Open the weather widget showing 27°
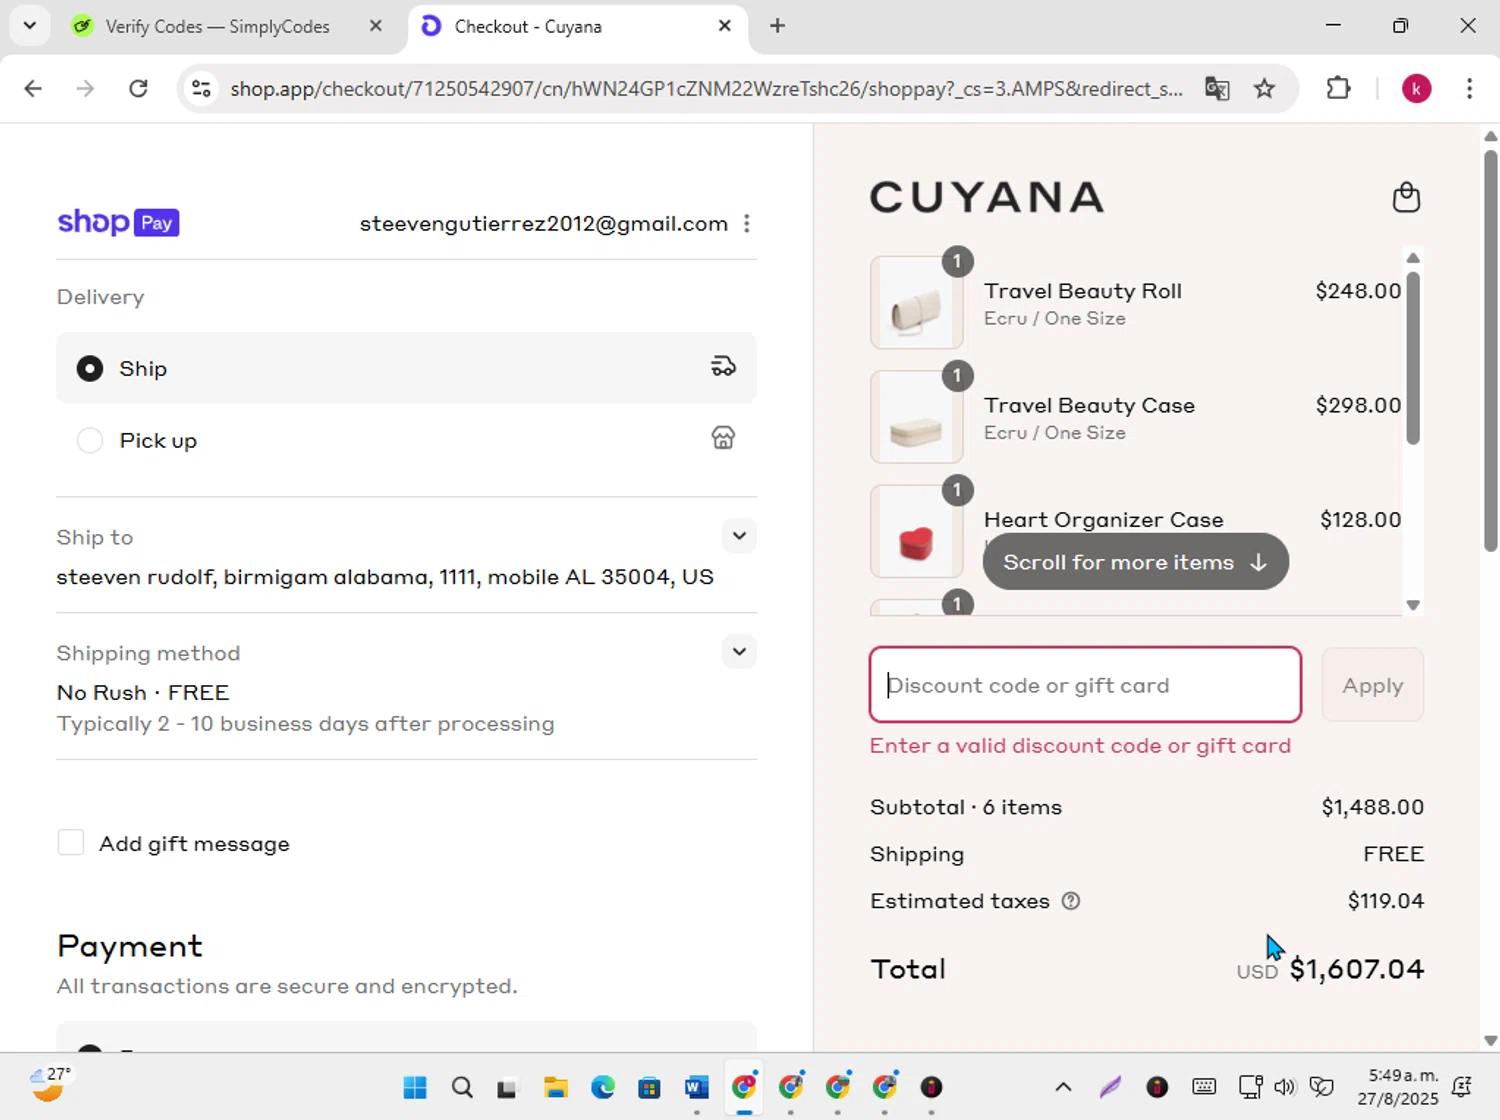The width and height of the screenshot is (1500, 1120). click(48, 1085)
